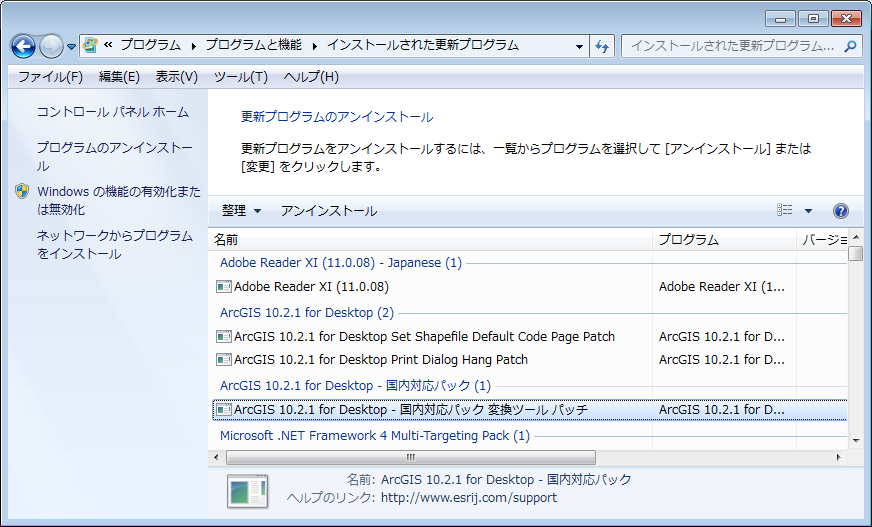Select the Adobe Reader XI (11.0.08) update row

coord(529,287)
